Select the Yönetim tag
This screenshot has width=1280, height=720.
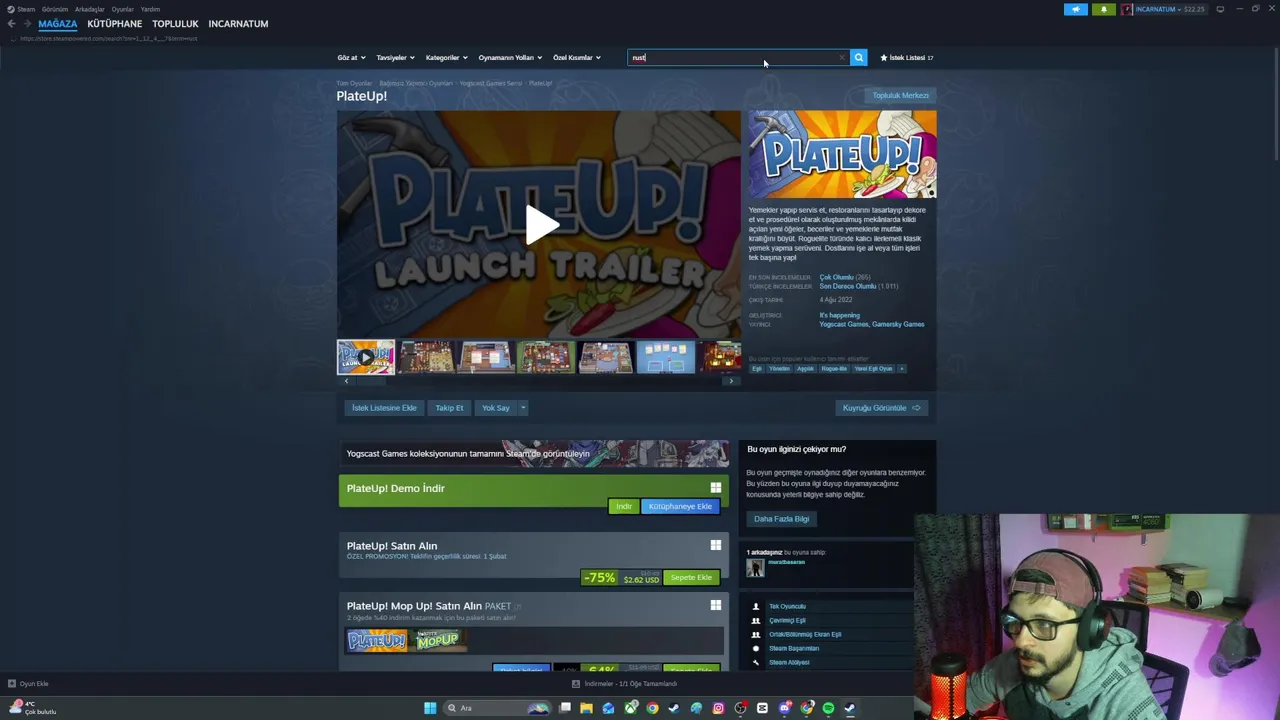click(x=779, y=369)
